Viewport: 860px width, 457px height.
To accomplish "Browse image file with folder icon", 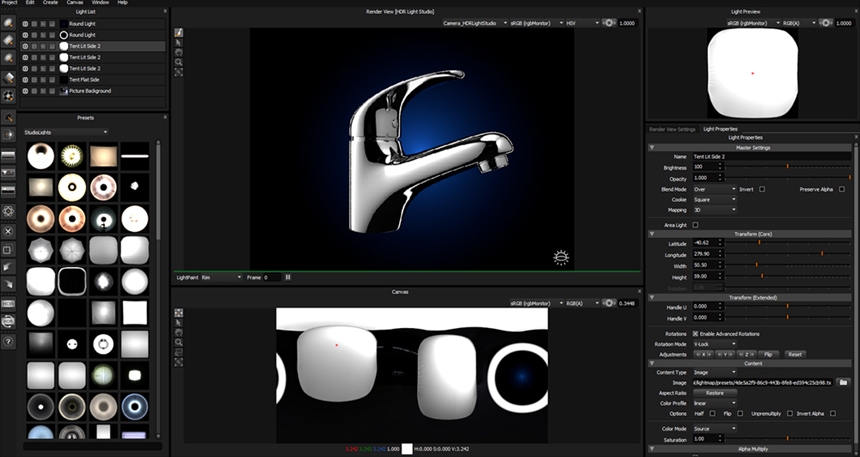I will pyautogui.click(x=844, y=382).
